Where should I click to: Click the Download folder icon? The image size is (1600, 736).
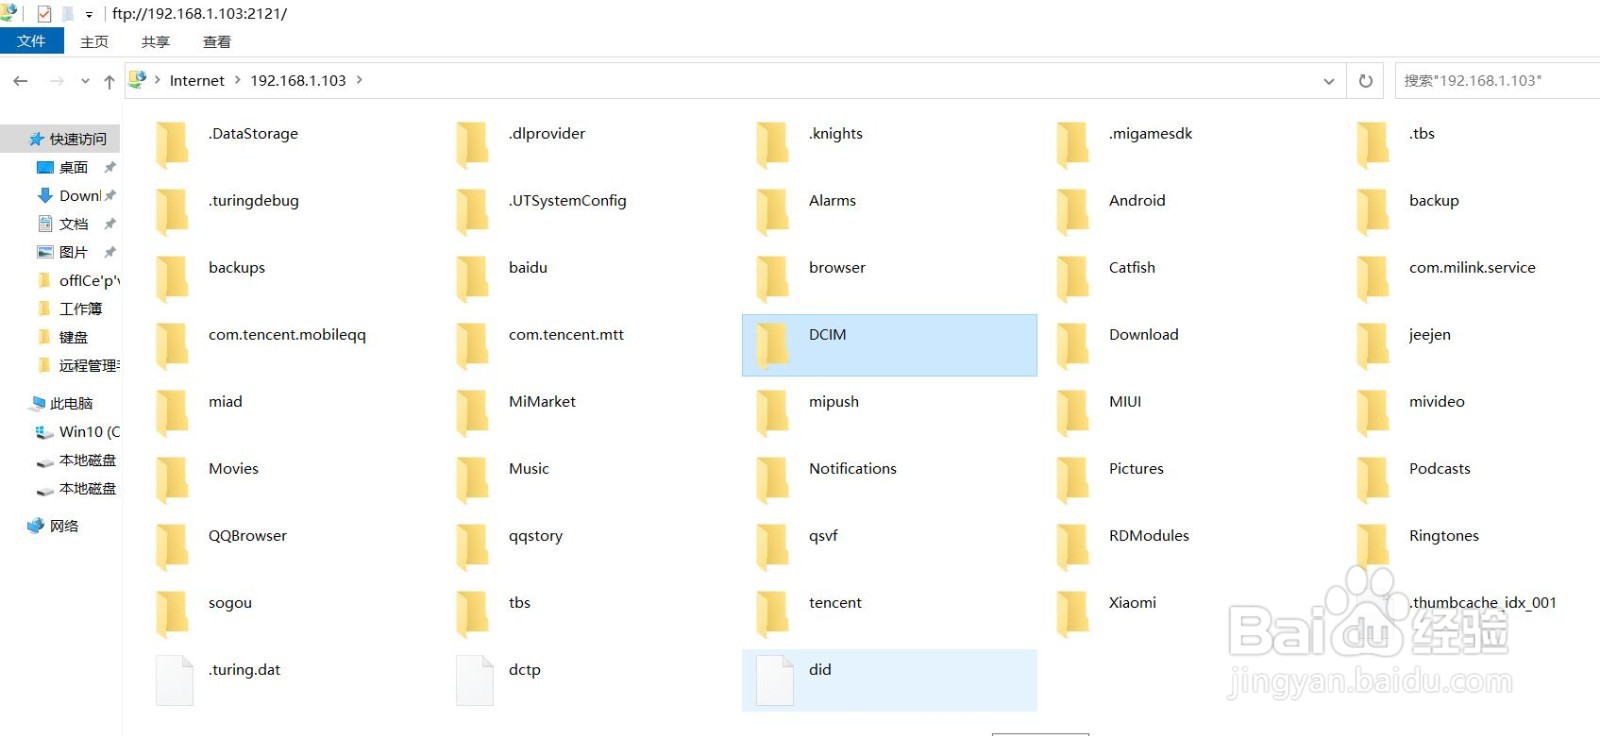click(x=1072, y=346)
